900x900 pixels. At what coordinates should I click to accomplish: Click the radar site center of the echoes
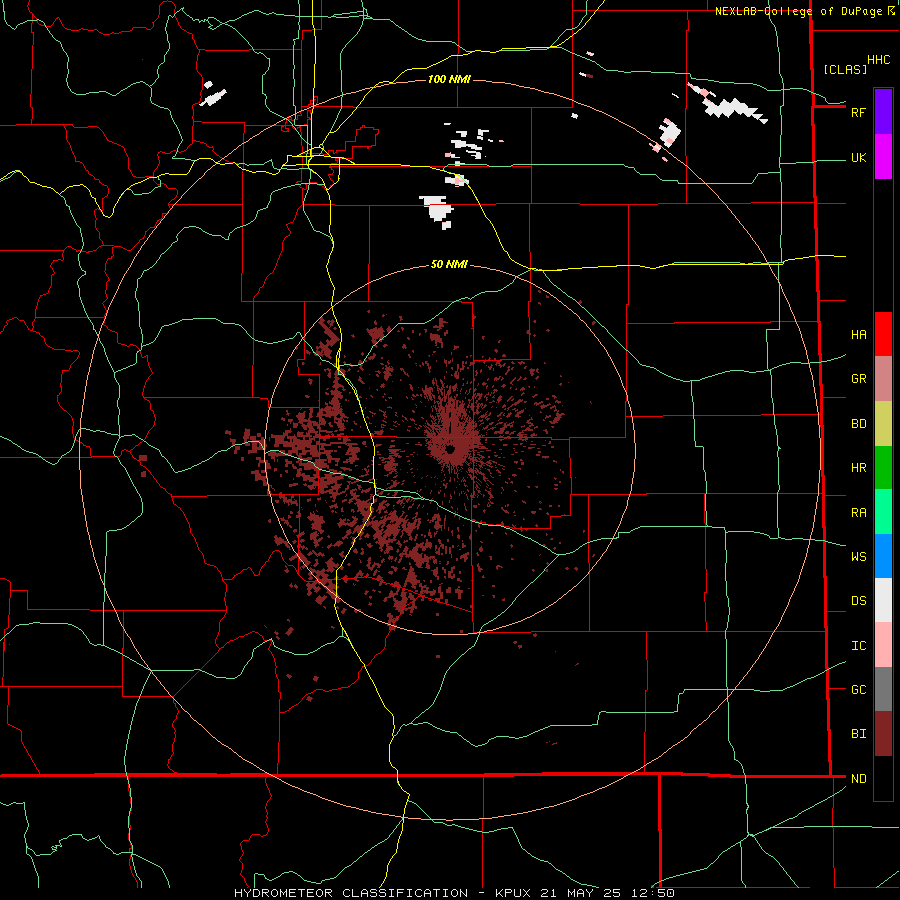pyautogui.click(x=451, y=449)
